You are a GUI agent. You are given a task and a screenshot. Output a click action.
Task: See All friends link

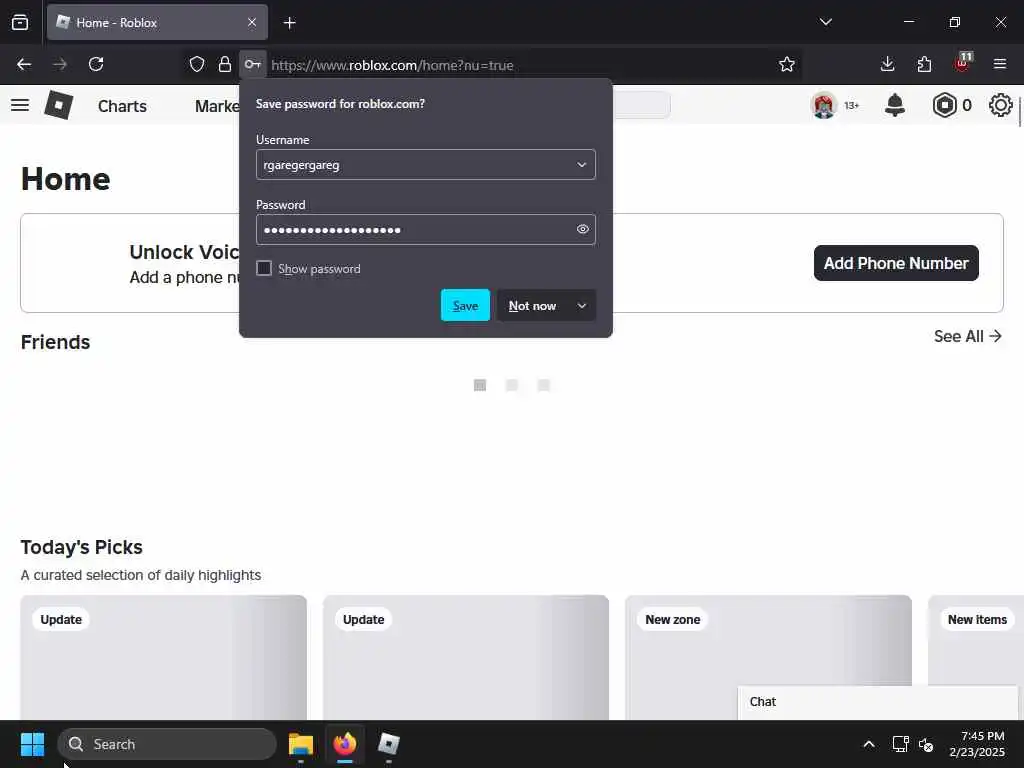click(967, 336)
